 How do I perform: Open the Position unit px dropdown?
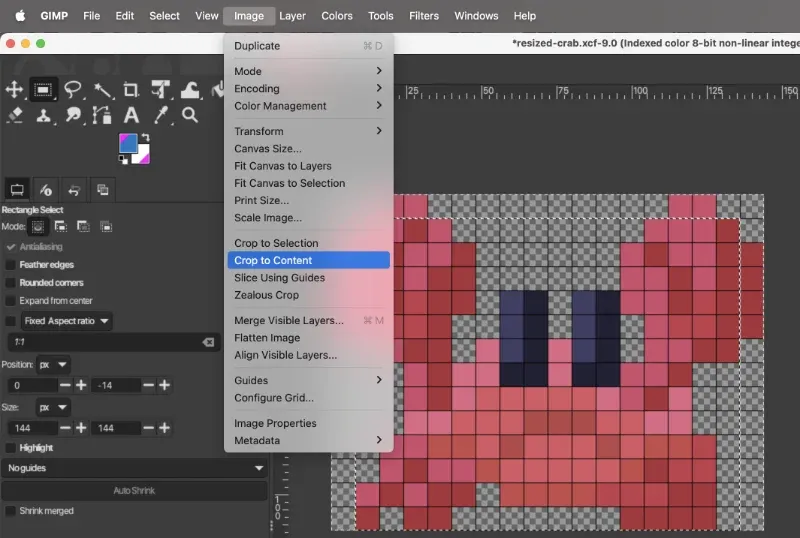53,364
